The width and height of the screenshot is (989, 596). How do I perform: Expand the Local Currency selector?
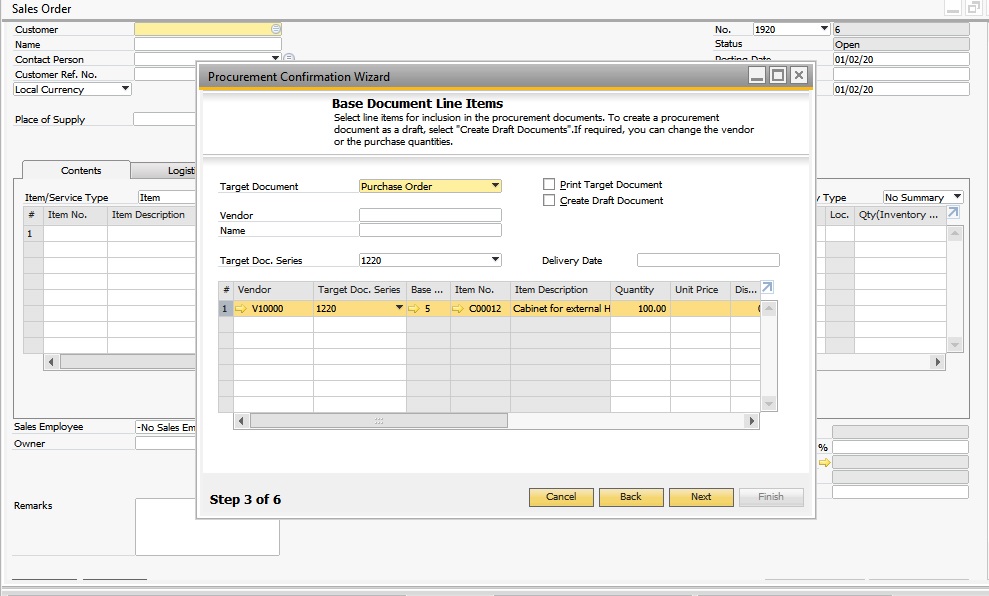tap(124, 89)
